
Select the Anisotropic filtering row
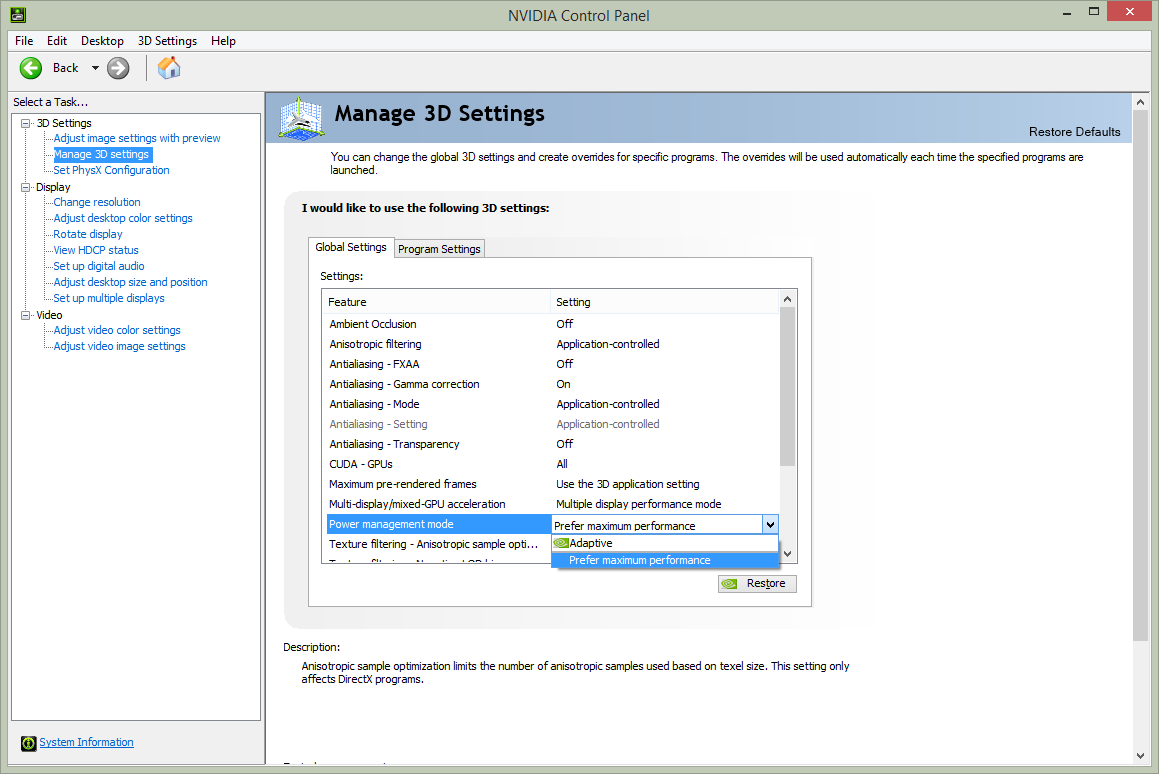552,344
